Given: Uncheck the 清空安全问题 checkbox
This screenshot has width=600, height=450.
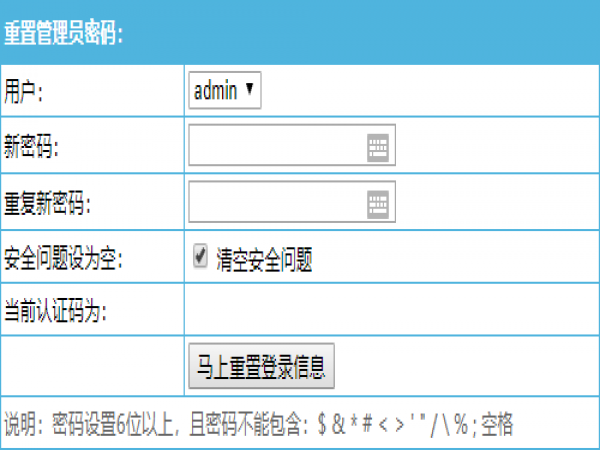Looking at the screenshot, I should click(x=200, y=258).
